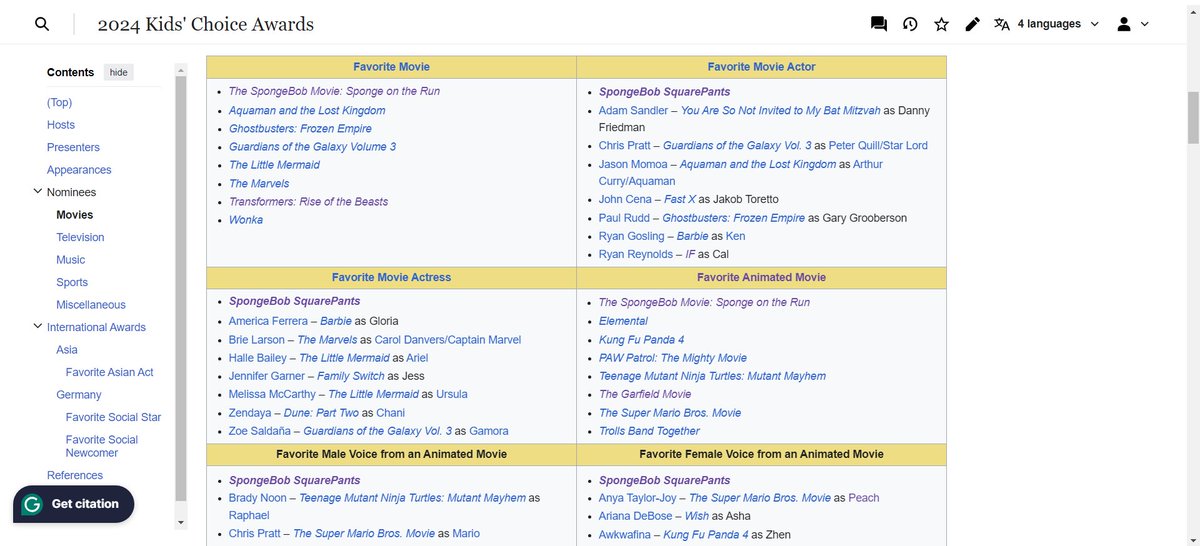This screenshot has width=1200, height=546.
Task: Open the talk page speech bubble icon
Action: point(879,24)
